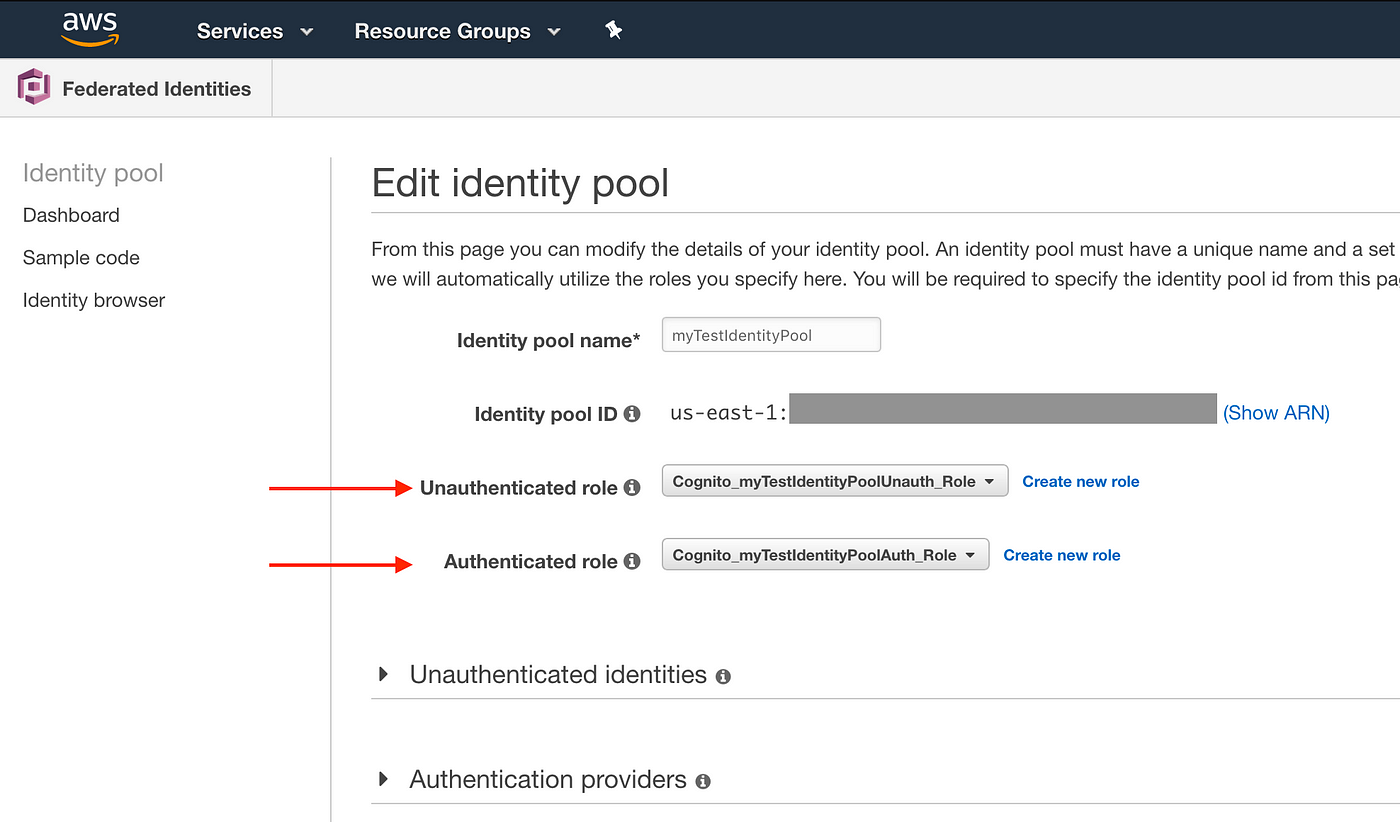Click info icon beside Unauthenticated identities
The width and height of the screenshot is (1400, 822).
[723, 677]
